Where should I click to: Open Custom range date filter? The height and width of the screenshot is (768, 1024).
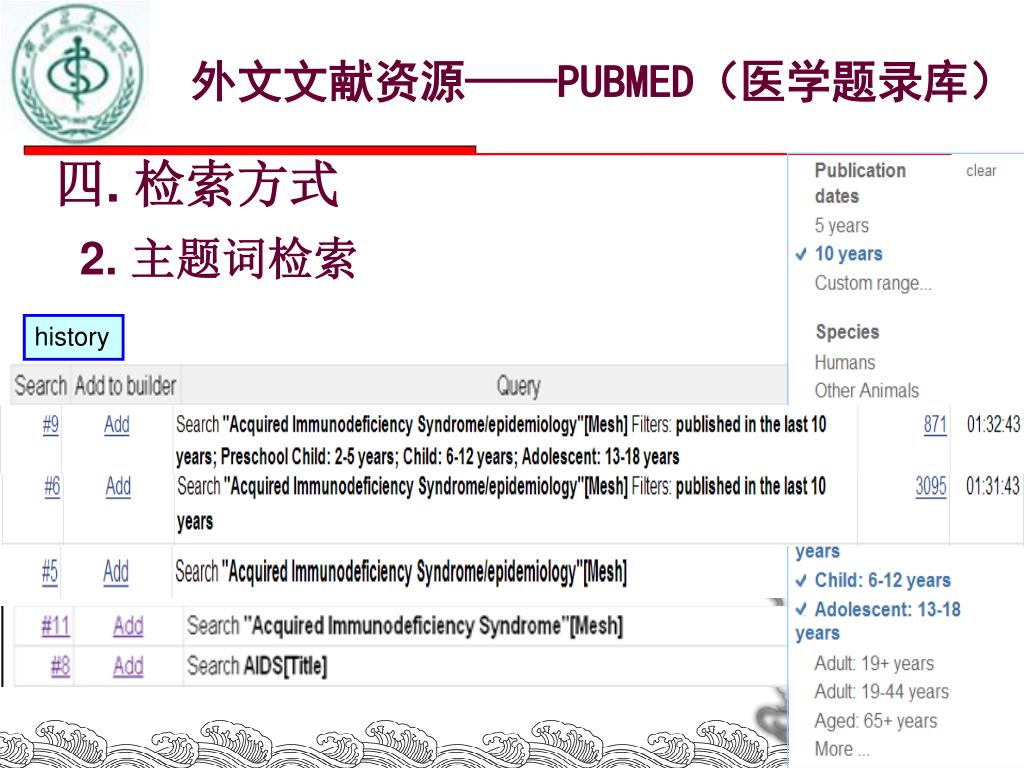click(873, 283)
